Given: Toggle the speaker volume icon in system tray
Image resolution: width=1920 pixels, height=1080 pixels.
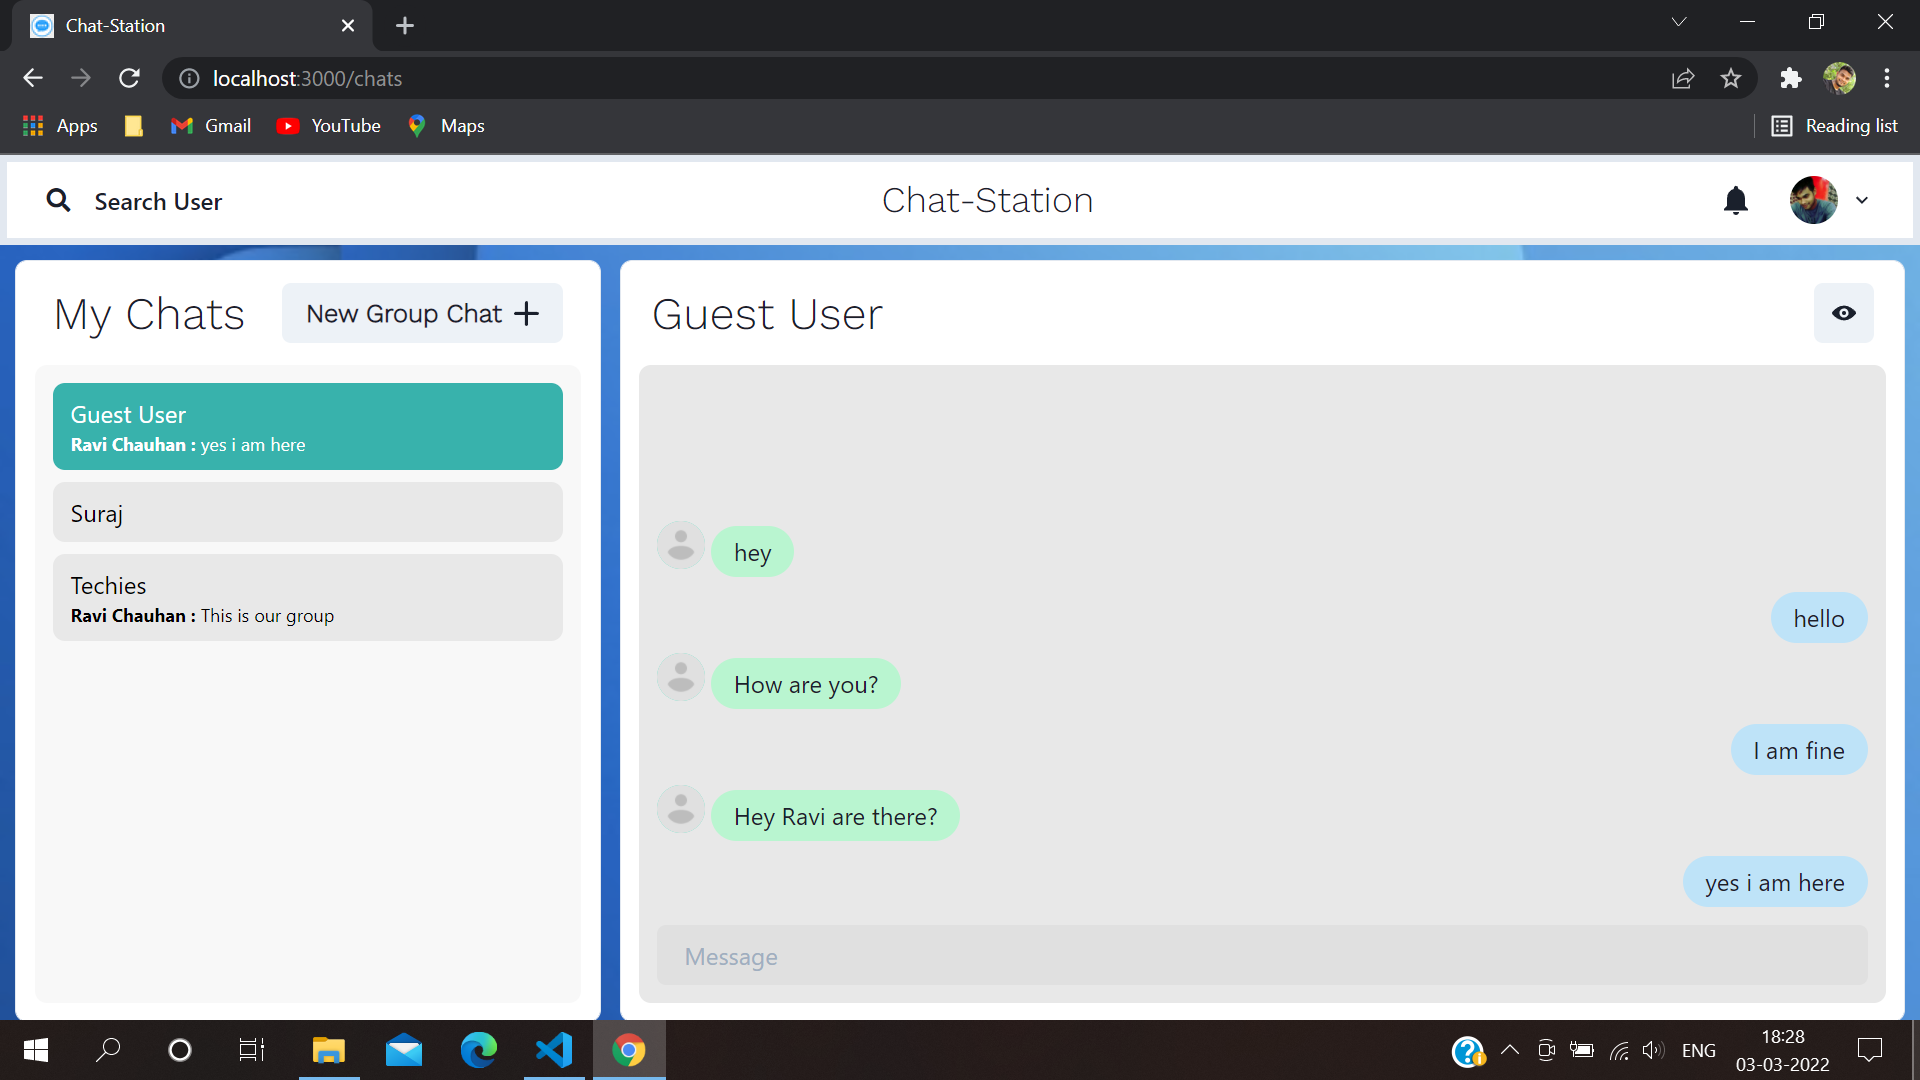Looking at the screenshot, I should click(x=1653, y=1050).
